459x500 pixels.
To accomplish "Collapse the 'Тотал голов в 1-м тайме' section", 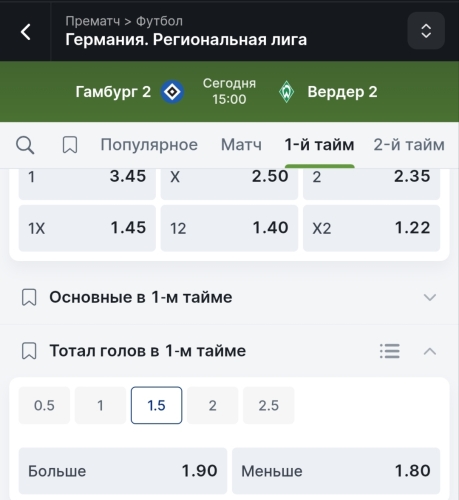I will (430, 351).
